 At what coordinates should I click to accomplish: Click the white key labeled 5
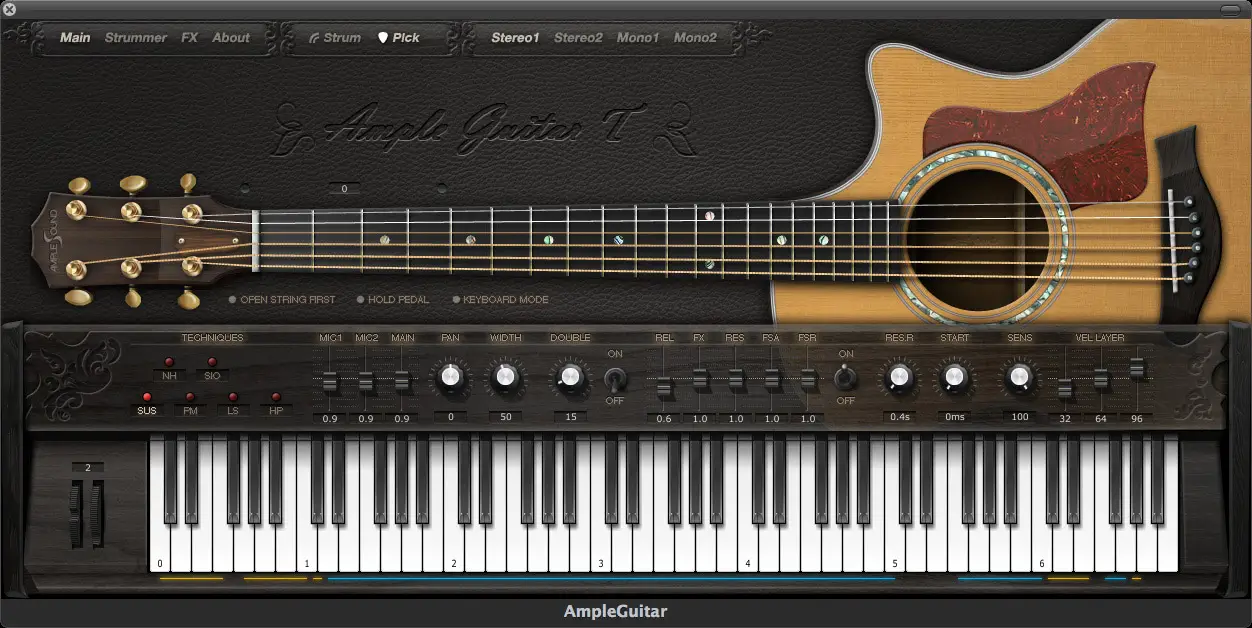[x=897, y=545]
